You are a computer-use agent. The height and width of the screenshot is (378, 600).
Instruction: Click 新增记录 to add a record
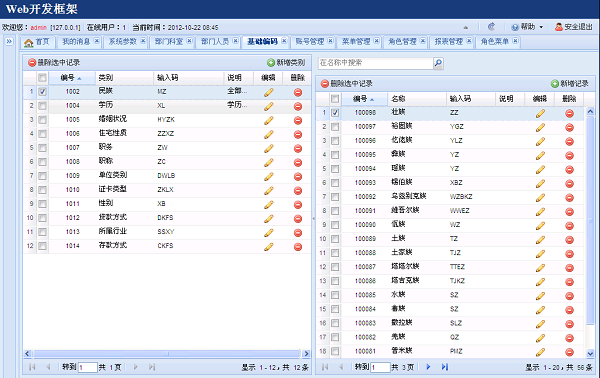click(570, 83)
